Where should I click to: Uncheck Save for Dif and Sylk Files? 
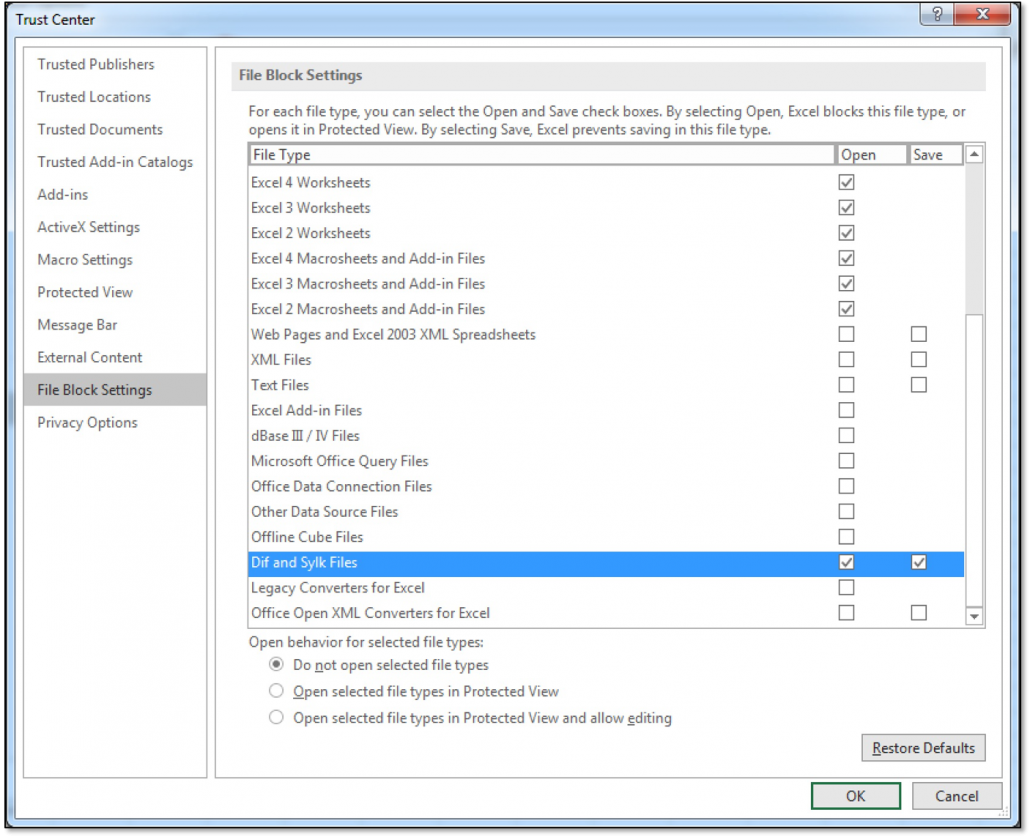[918, 562]
